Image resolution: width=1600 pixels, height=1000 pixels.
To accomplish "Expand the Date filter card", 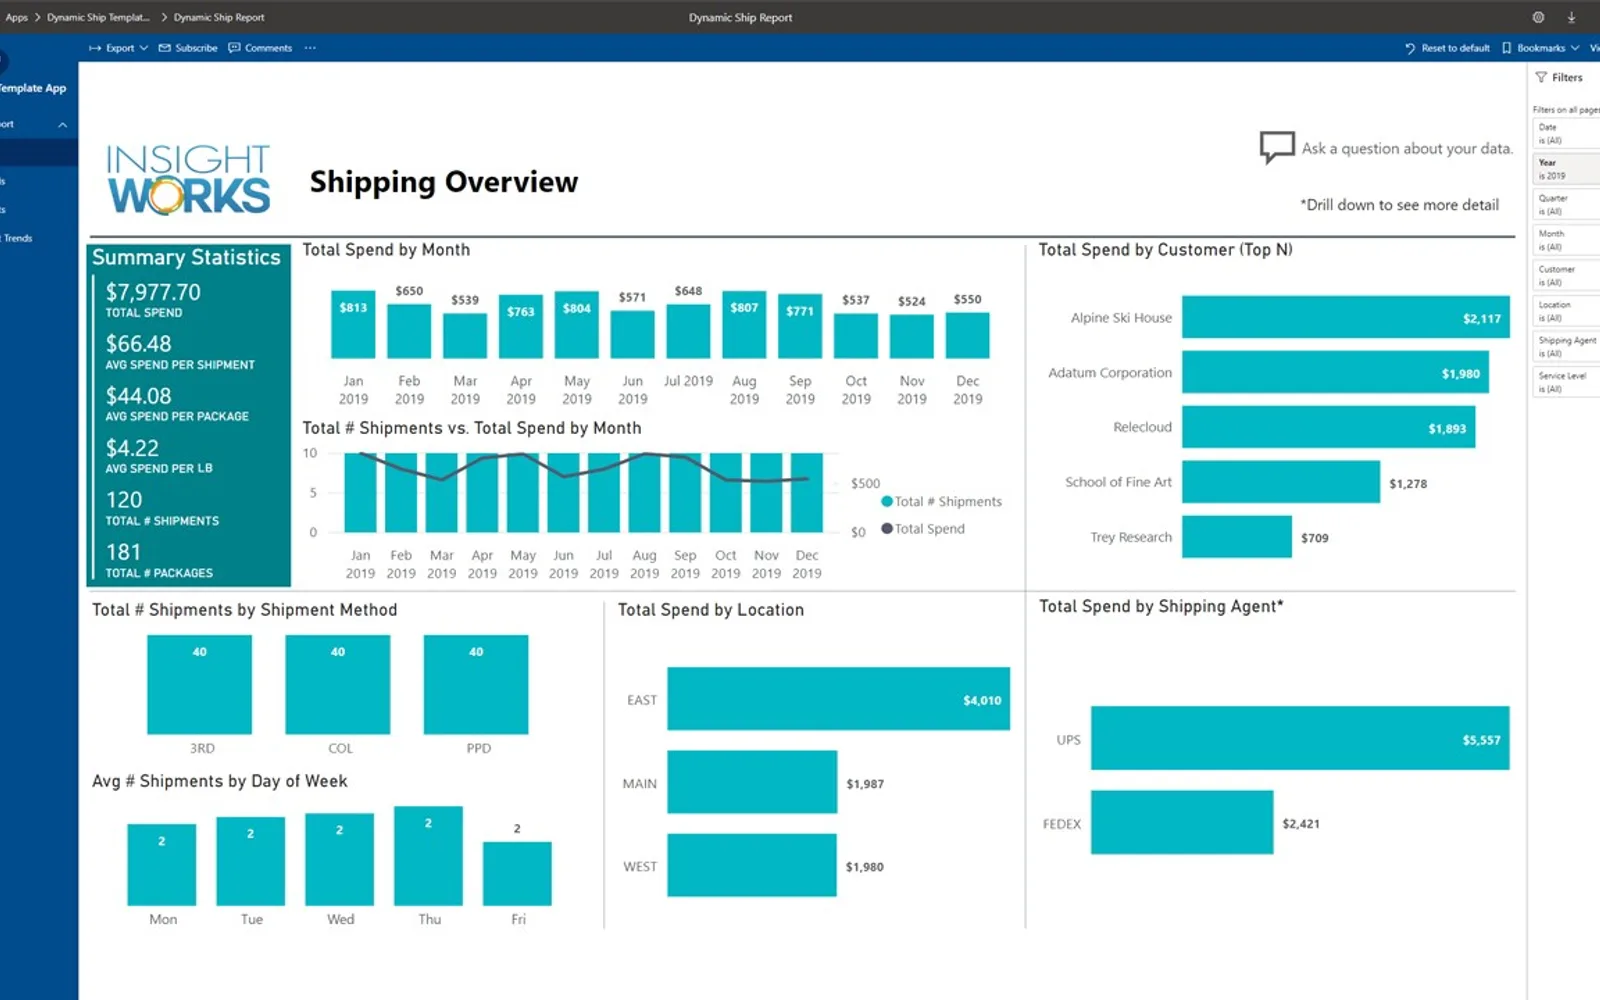I will tap(1565, 134).
